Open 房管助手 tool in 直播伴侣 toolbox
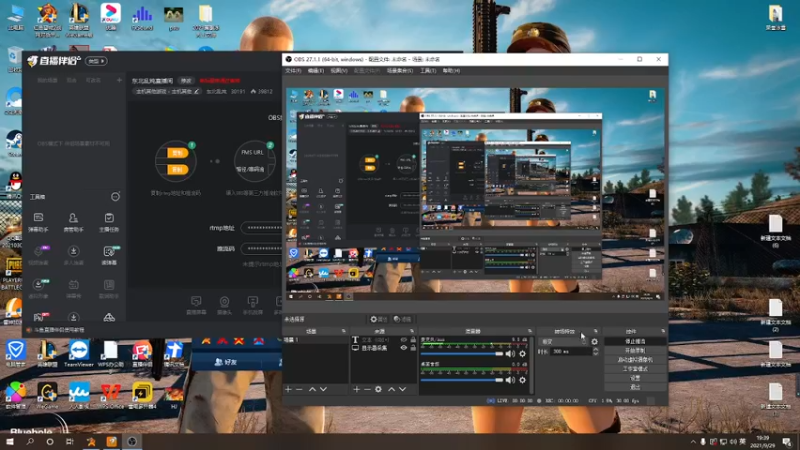 (x=73, y=222)
